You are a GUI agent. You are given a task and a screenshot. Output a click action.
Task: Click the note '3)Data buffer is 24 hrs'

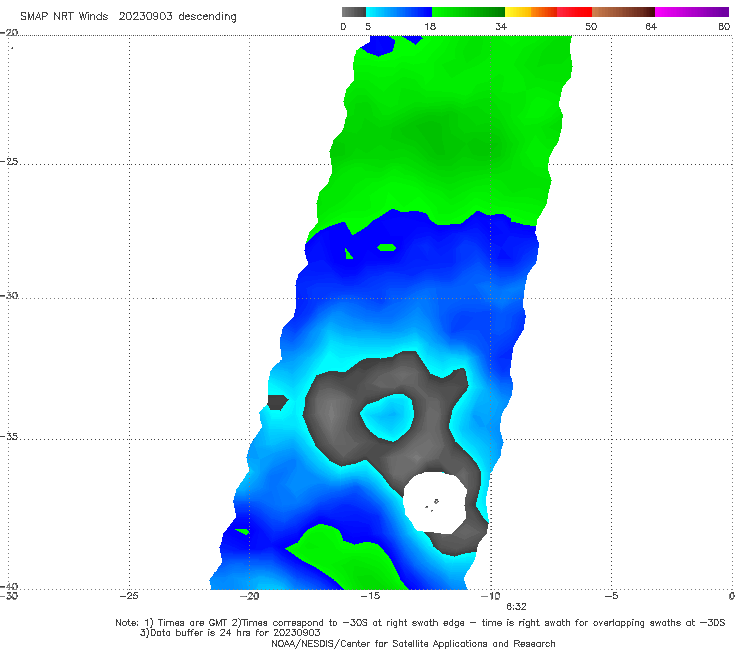click(x=230, y=633)
